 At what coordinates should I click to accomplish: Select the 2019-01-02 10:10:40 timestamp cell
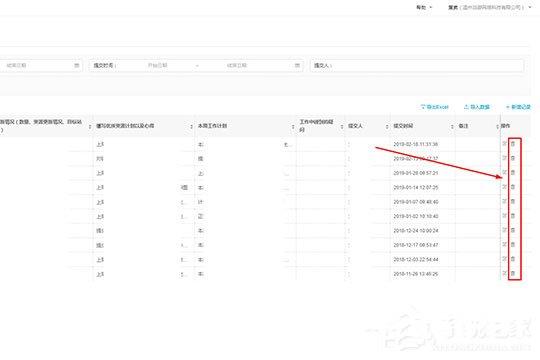tap(416, 216)
